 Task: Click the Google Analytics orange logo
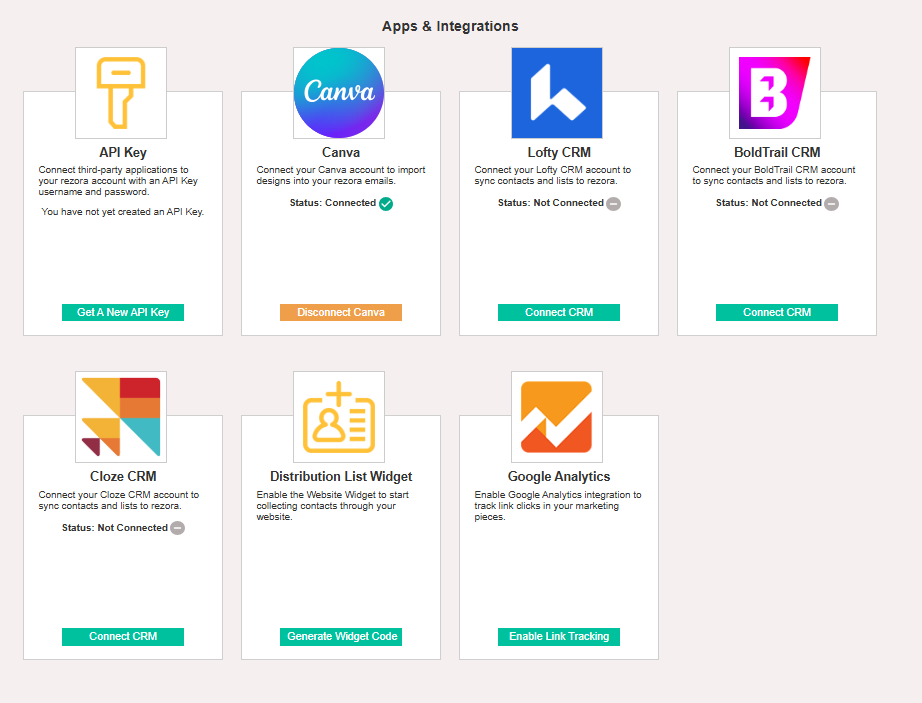point(557,417)
